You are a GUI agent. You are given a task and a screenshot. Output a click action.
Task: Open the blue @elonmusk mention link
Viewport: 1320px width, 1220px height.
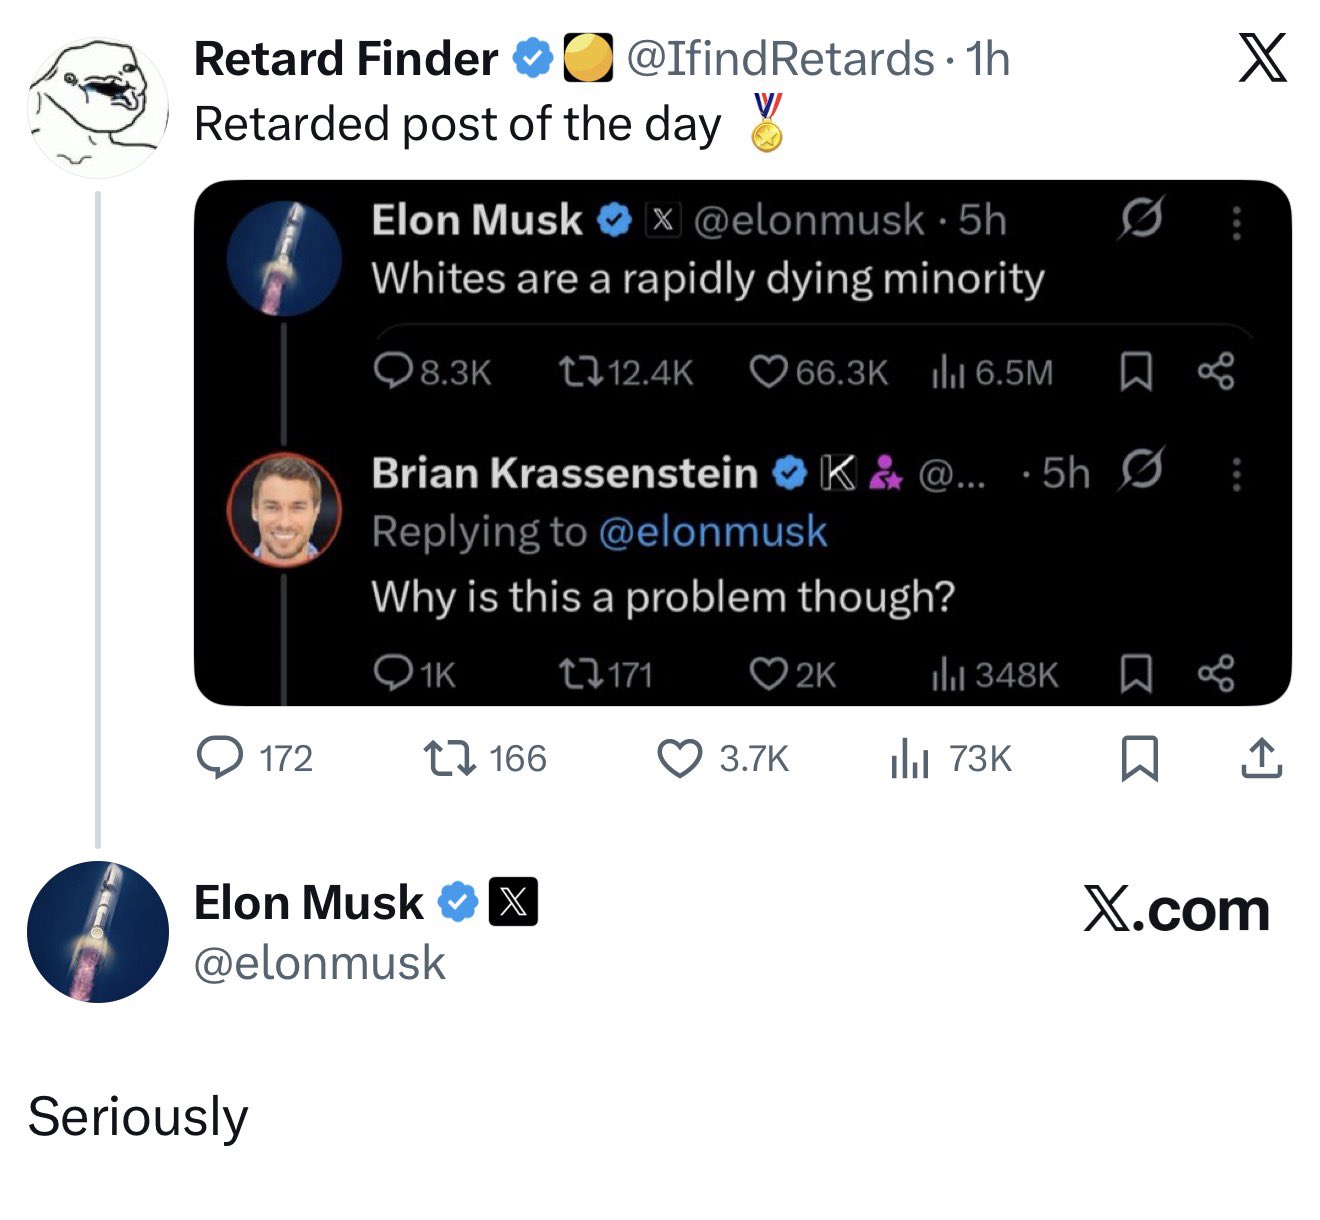pos(712,532)
